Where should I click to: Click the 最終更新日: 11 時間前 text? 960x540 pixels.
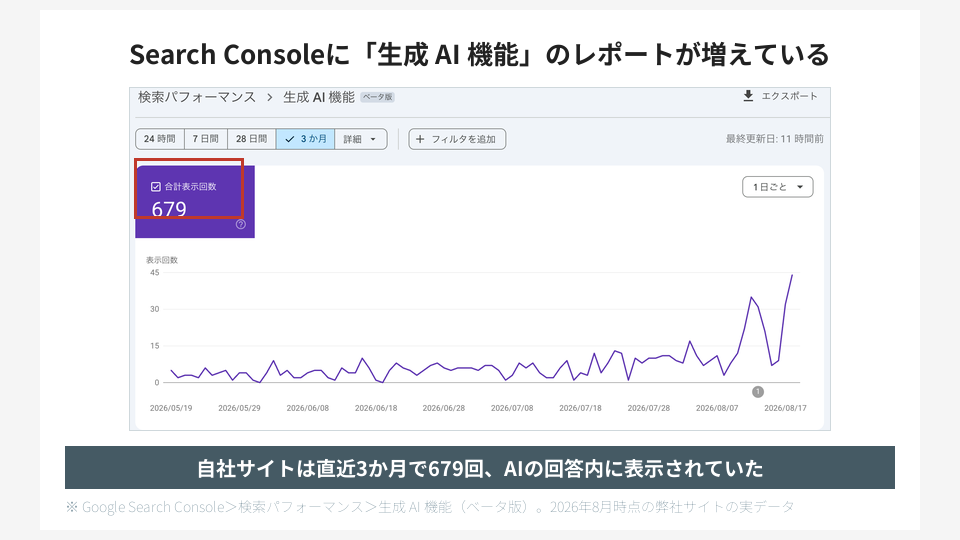coord(774,139)
